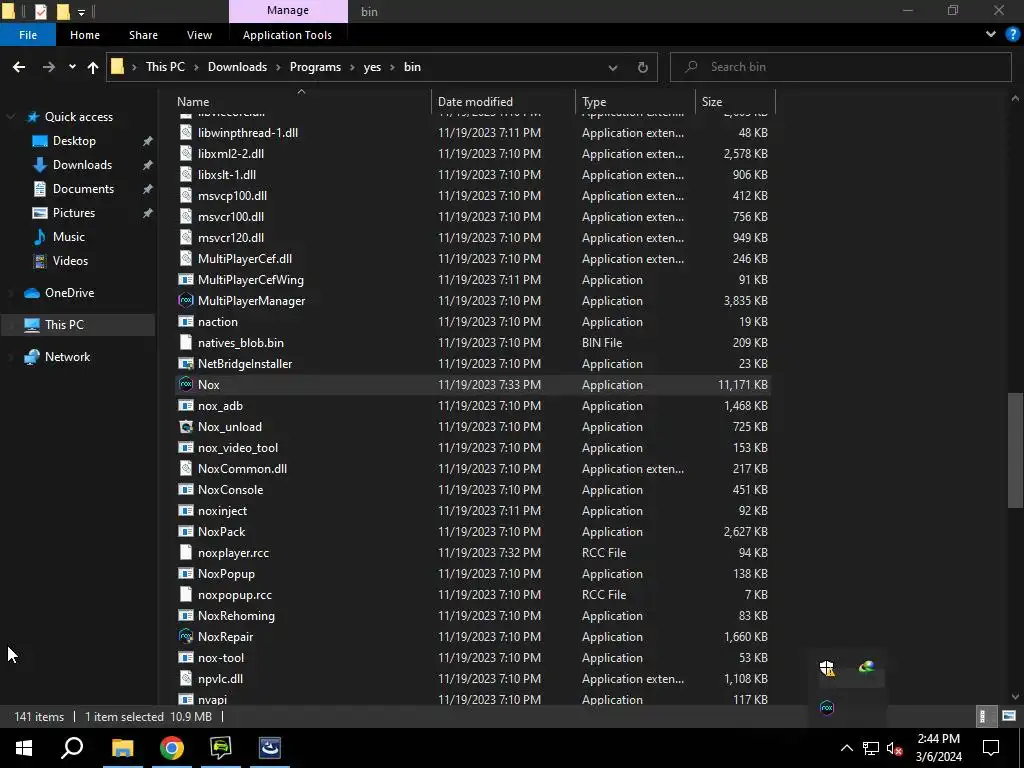Show hidden tray icons chevron
This screenshot has width=1024, height=768.
click(x=846, y=748)
